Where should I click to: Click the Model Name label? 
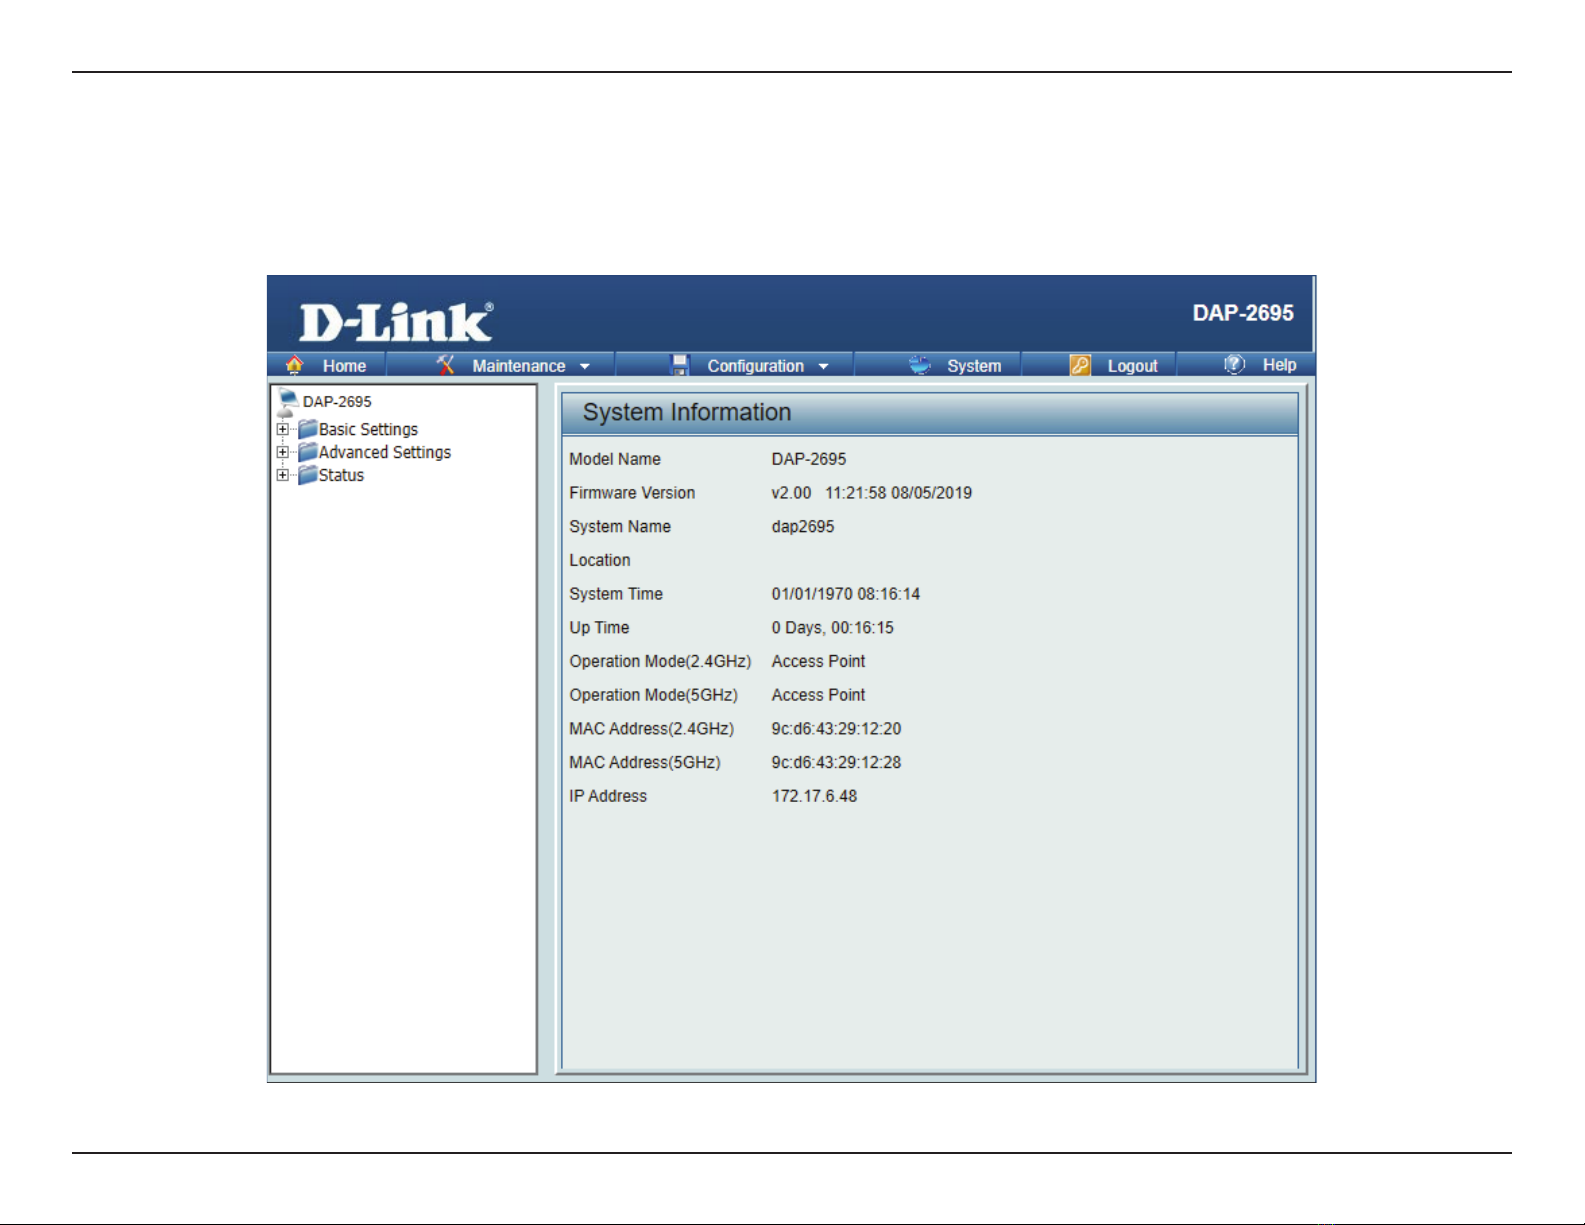pos(615,459)
